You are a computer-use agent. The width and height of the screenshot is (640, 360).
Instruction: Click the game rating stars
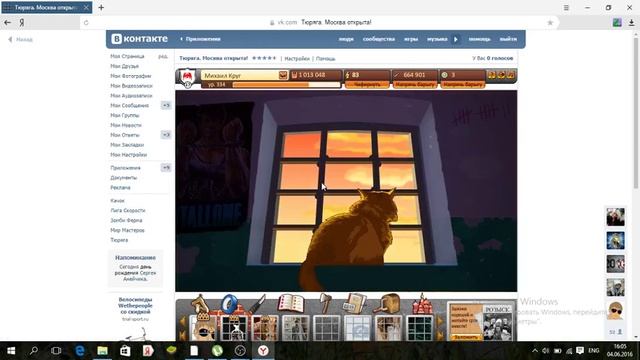(264, 58)
